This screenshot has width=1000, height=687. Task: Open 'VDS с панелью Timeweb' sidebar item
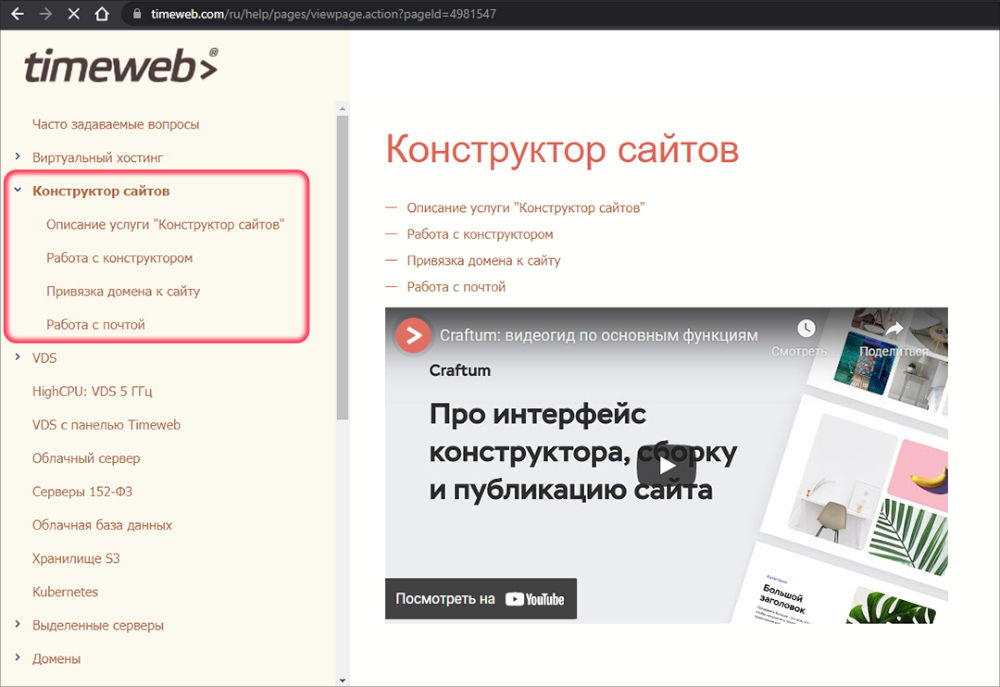coord(107,425)
